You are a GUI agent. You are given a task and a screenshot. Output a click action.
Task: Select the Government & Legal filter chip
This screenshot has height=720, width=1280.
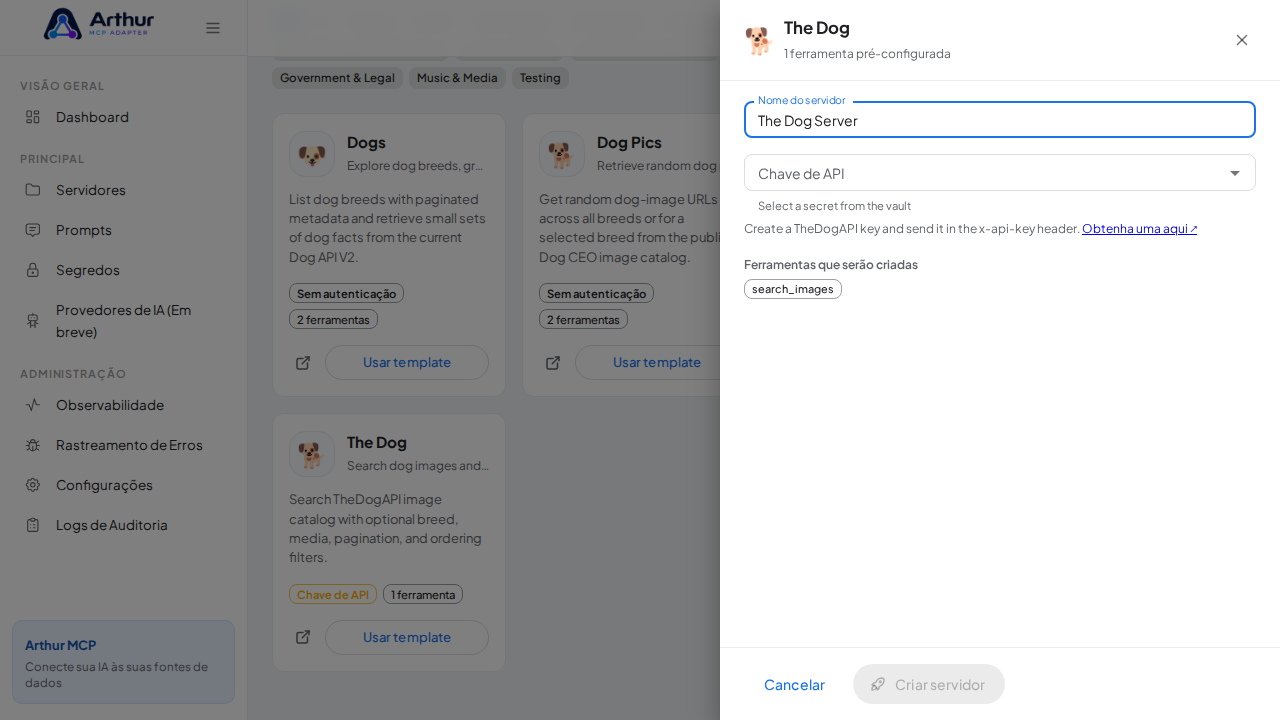tap(337, 78)
